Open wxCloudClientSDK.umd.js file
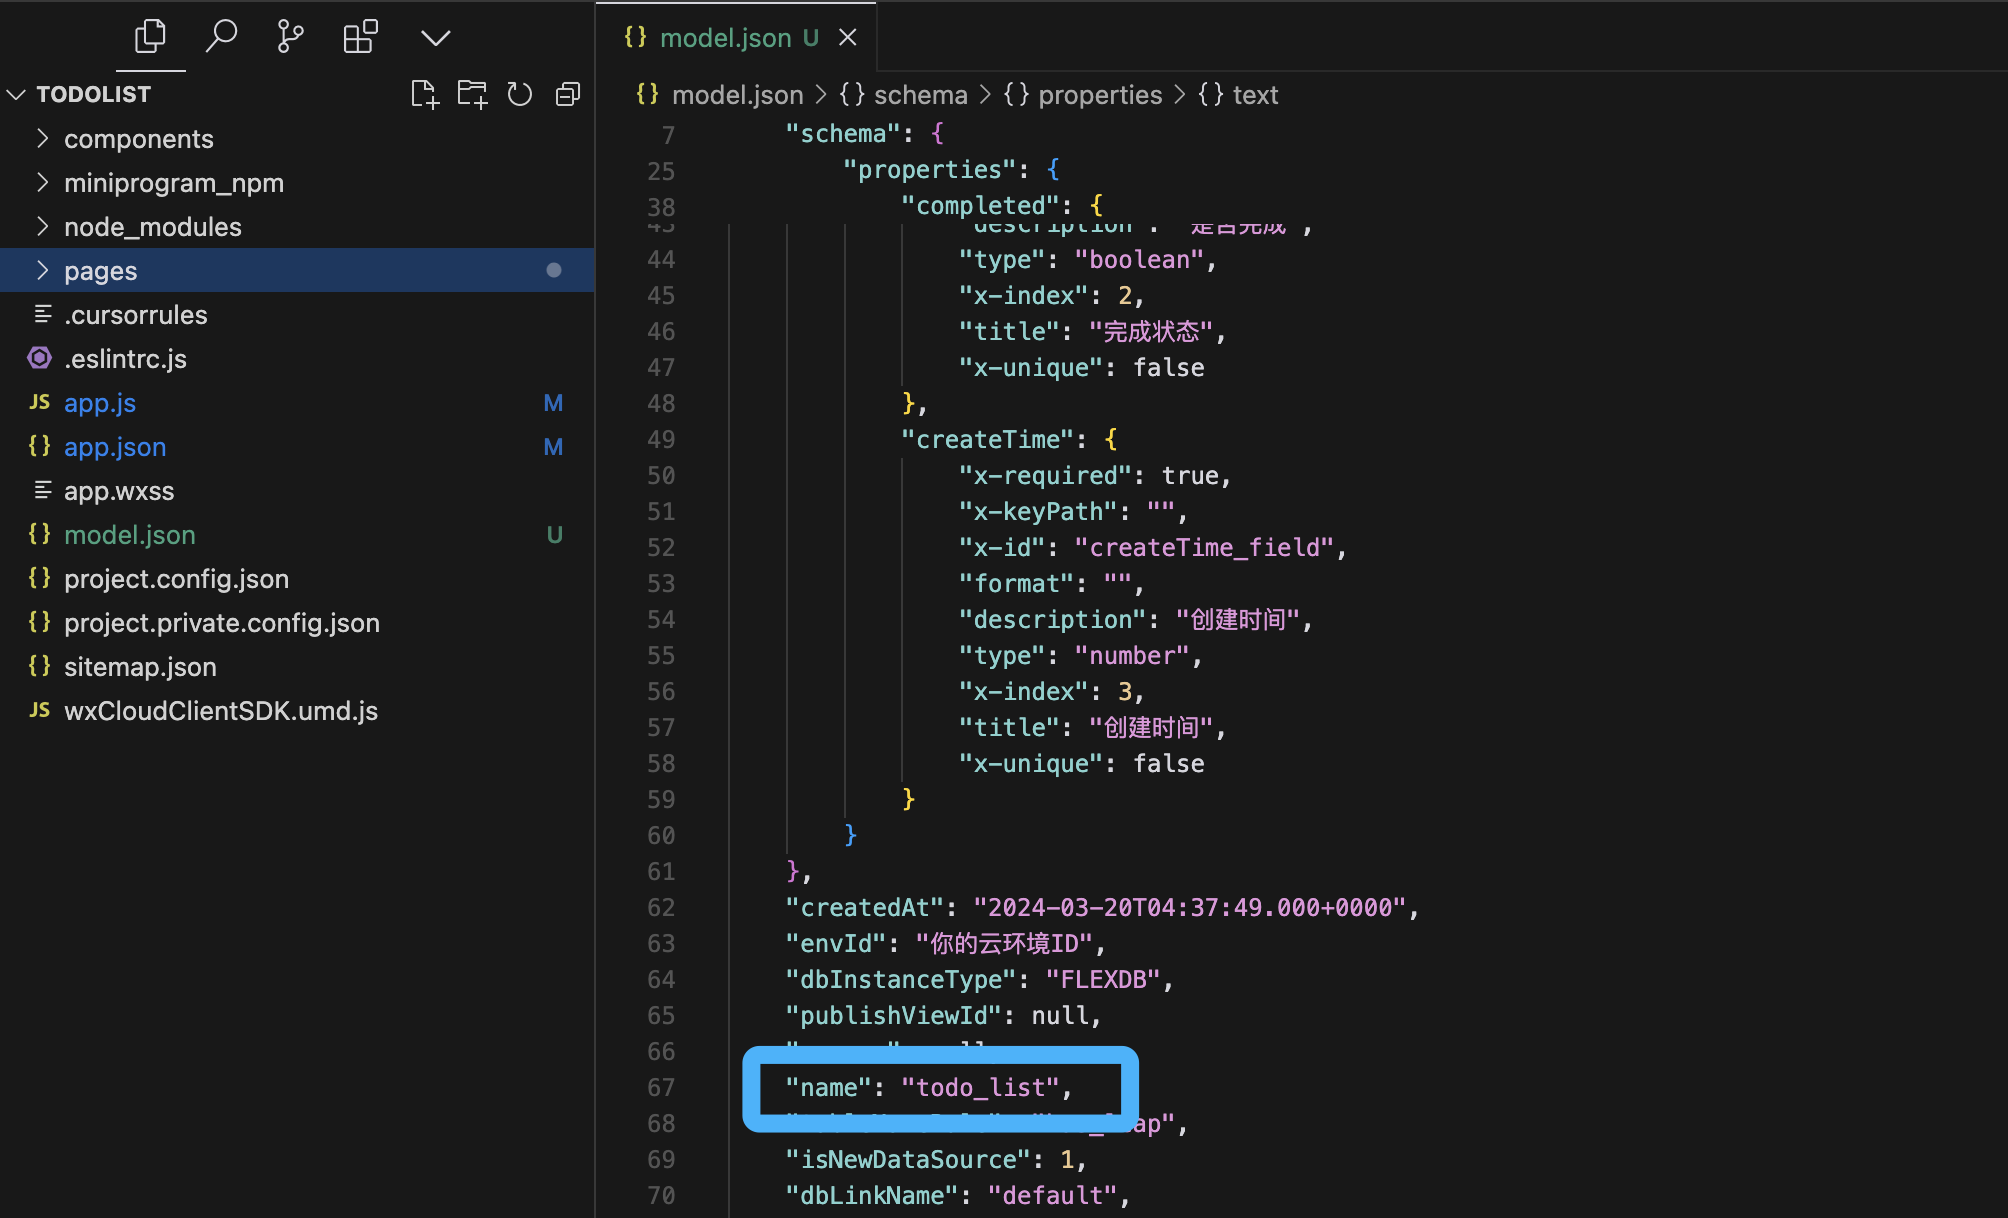The height and width of the screenshot is (1218, 2008). tap(220, 711)
